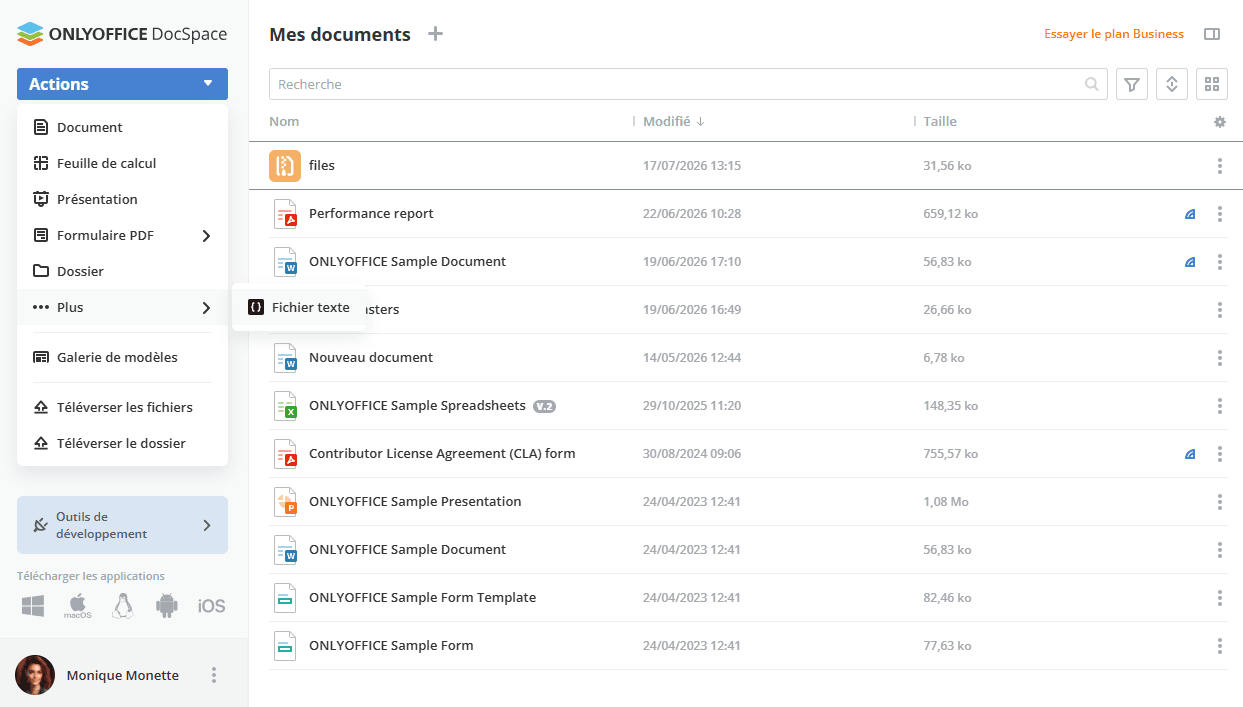Sort by Modifié column header
This screenshot has height=707, width=1243.
click(674, 122)
